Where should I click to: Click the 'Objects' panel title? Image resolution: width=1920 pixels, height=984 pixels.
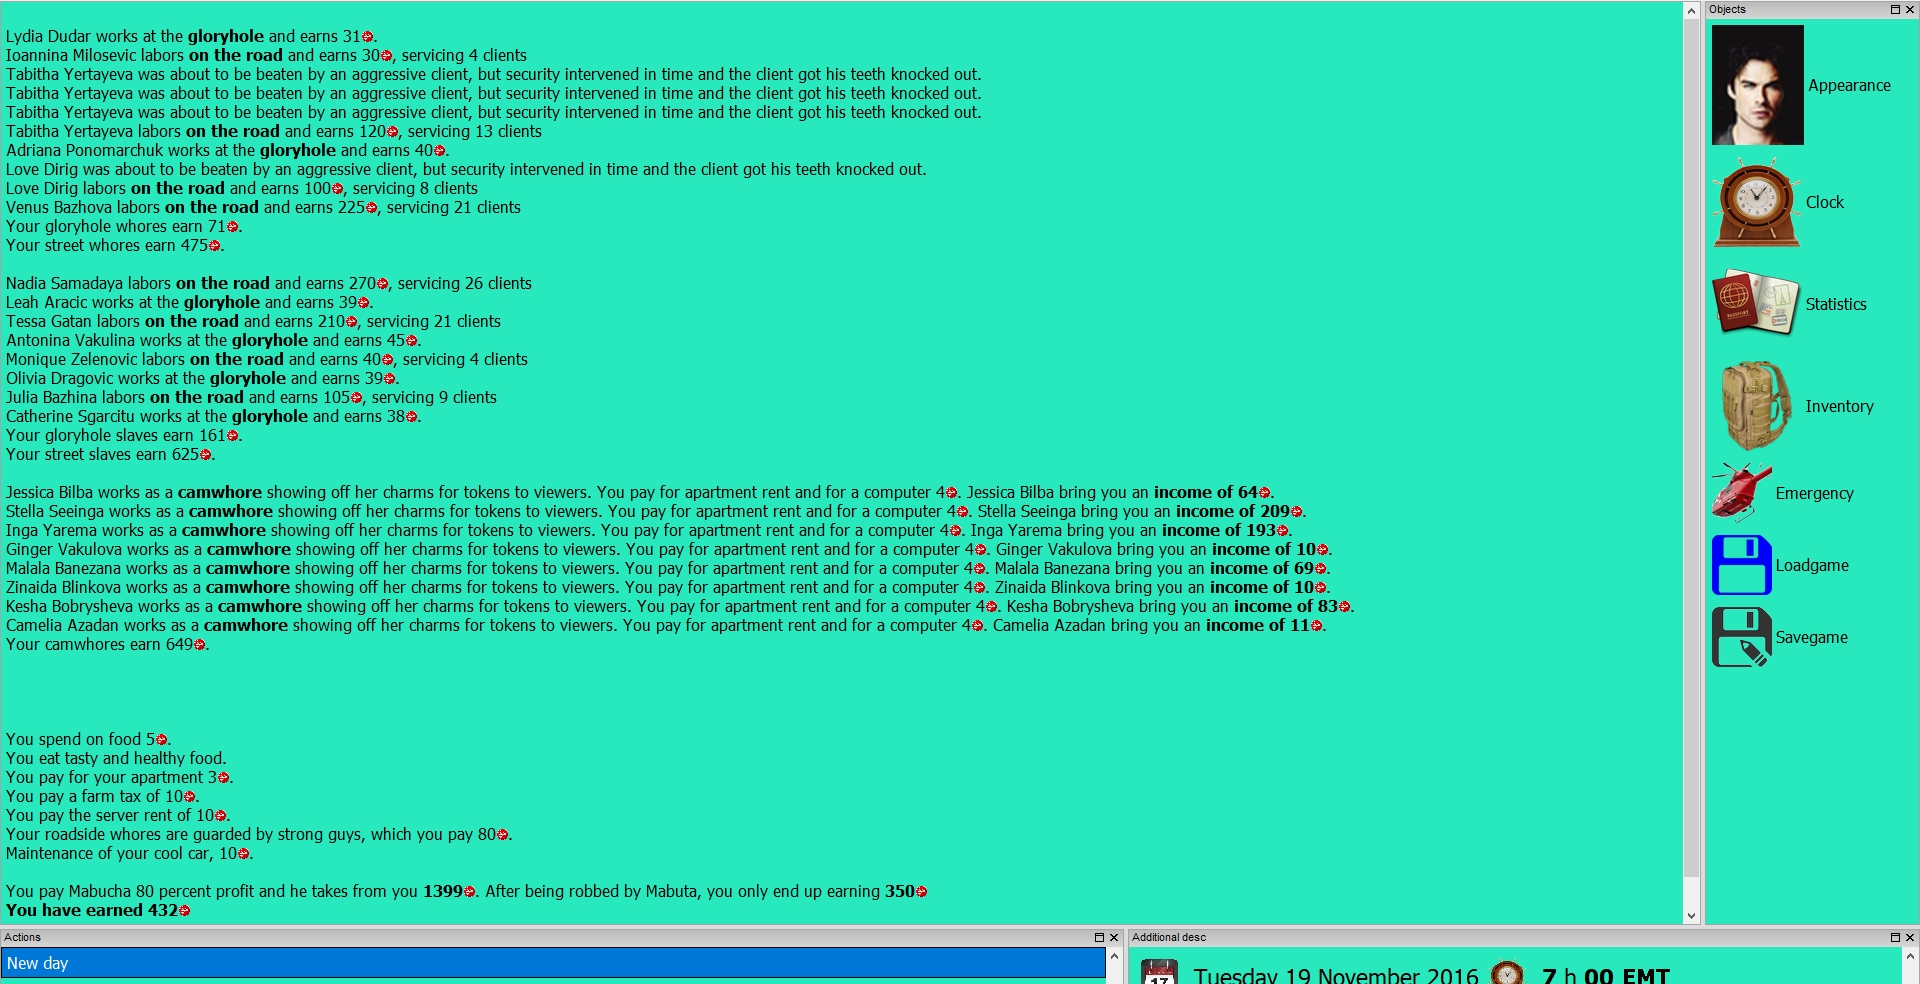tap(1727, 9)
